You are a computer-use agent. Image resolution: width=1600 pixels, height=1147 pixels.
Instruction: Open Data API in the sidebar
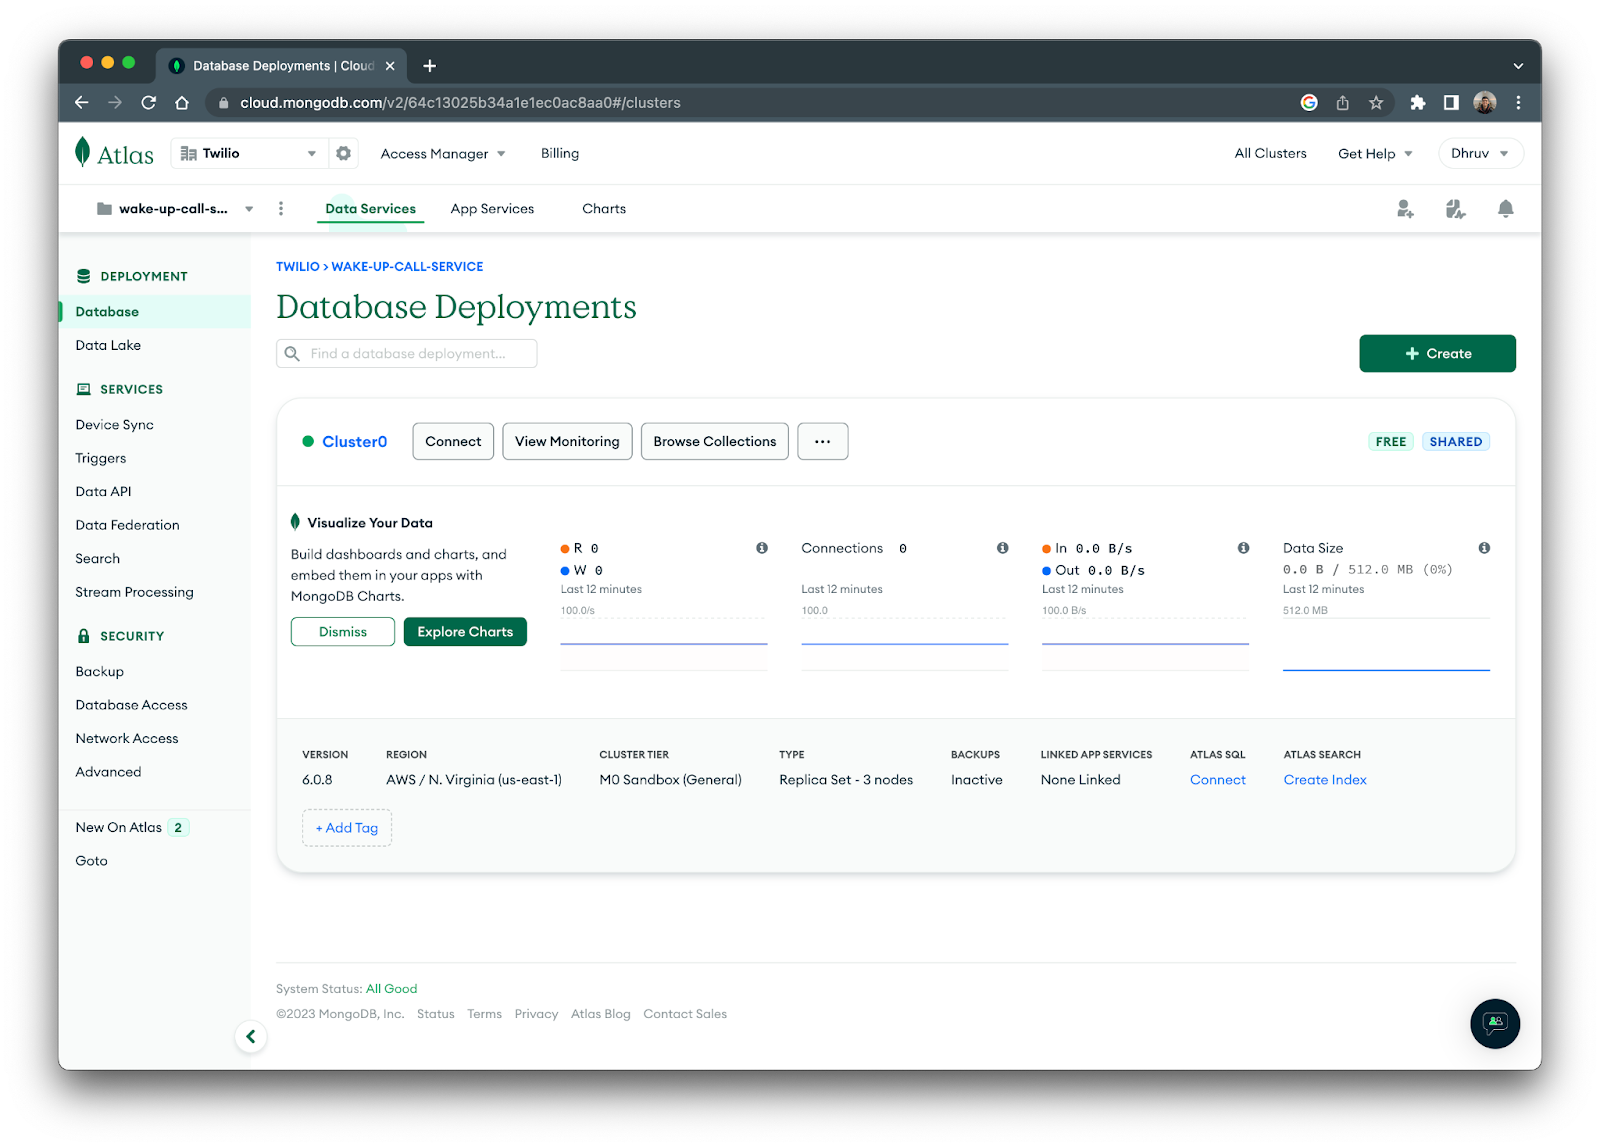103,491
